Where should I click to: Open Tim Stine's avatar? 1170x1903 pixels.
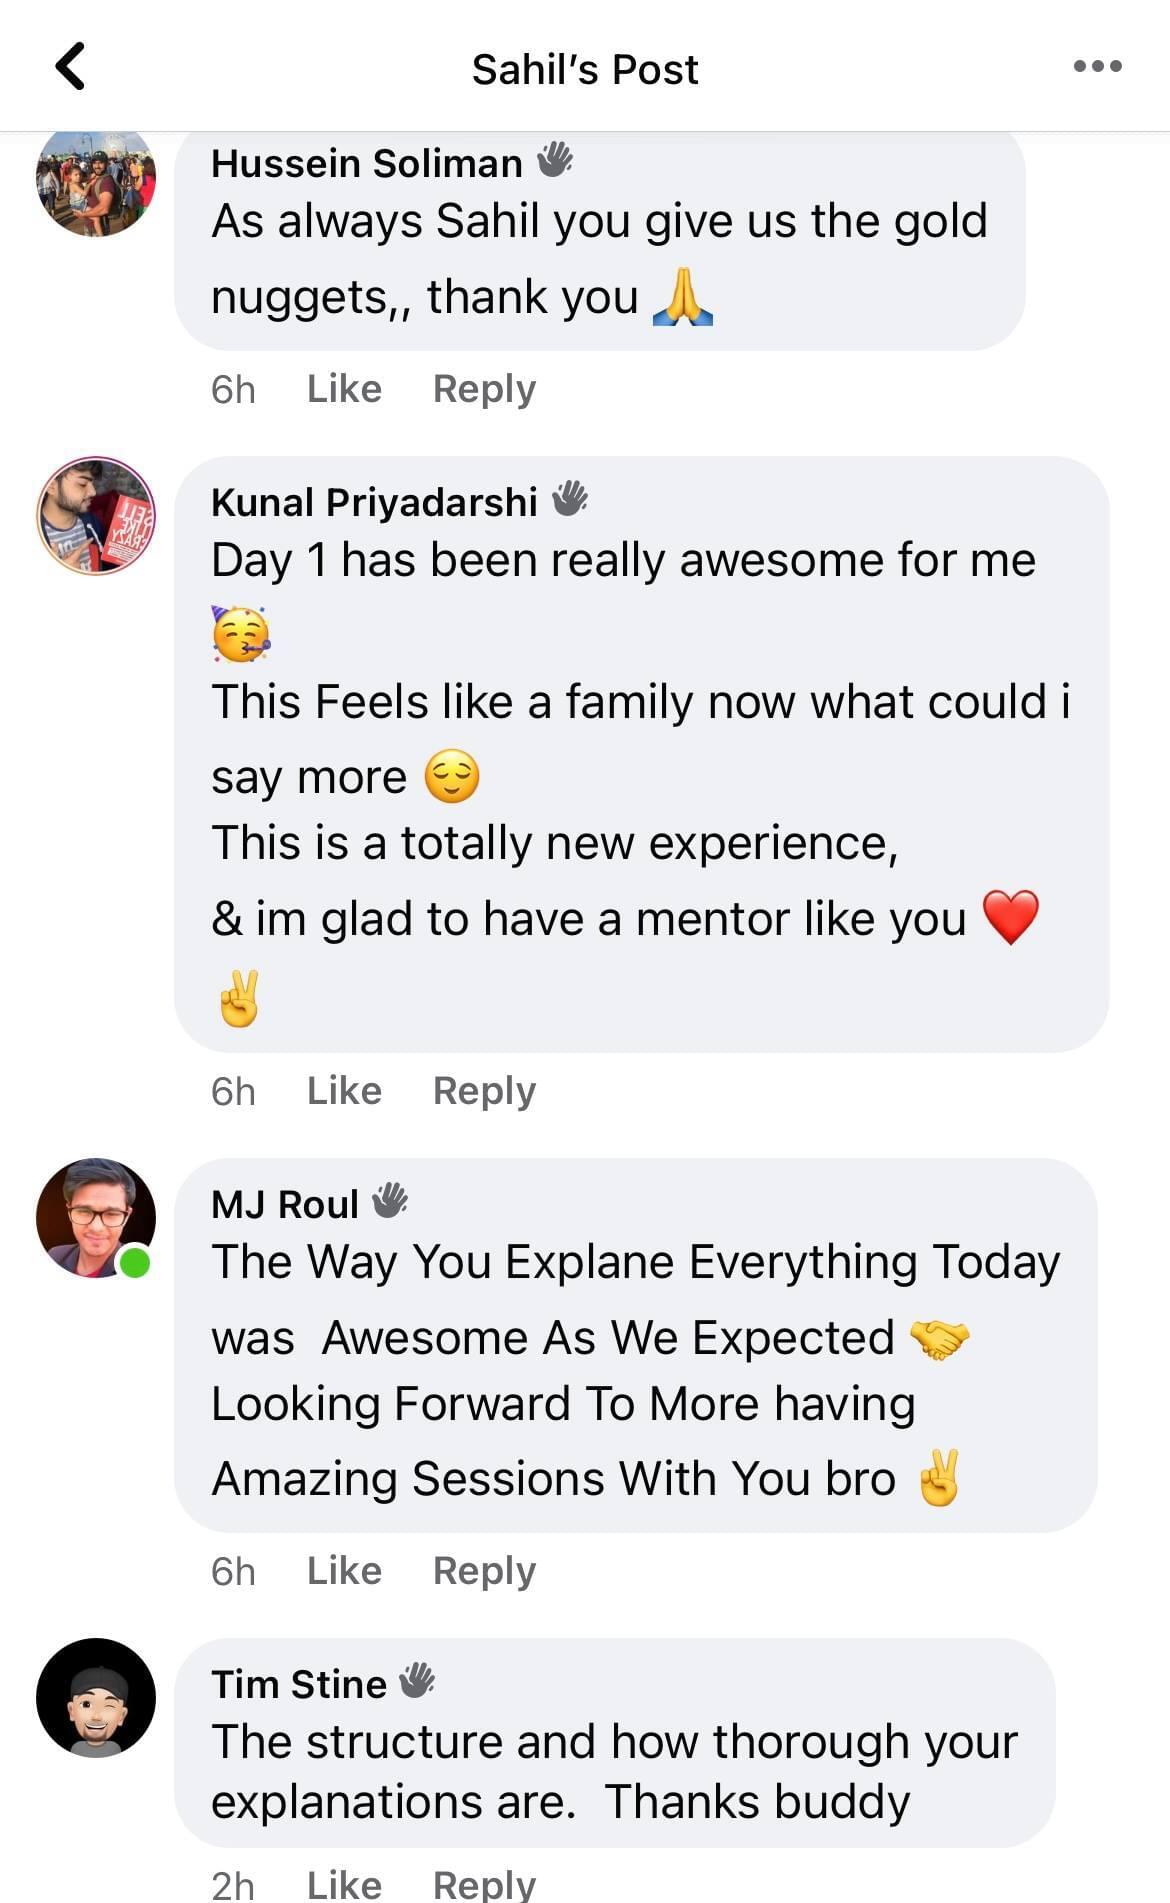coord(96,1698)
